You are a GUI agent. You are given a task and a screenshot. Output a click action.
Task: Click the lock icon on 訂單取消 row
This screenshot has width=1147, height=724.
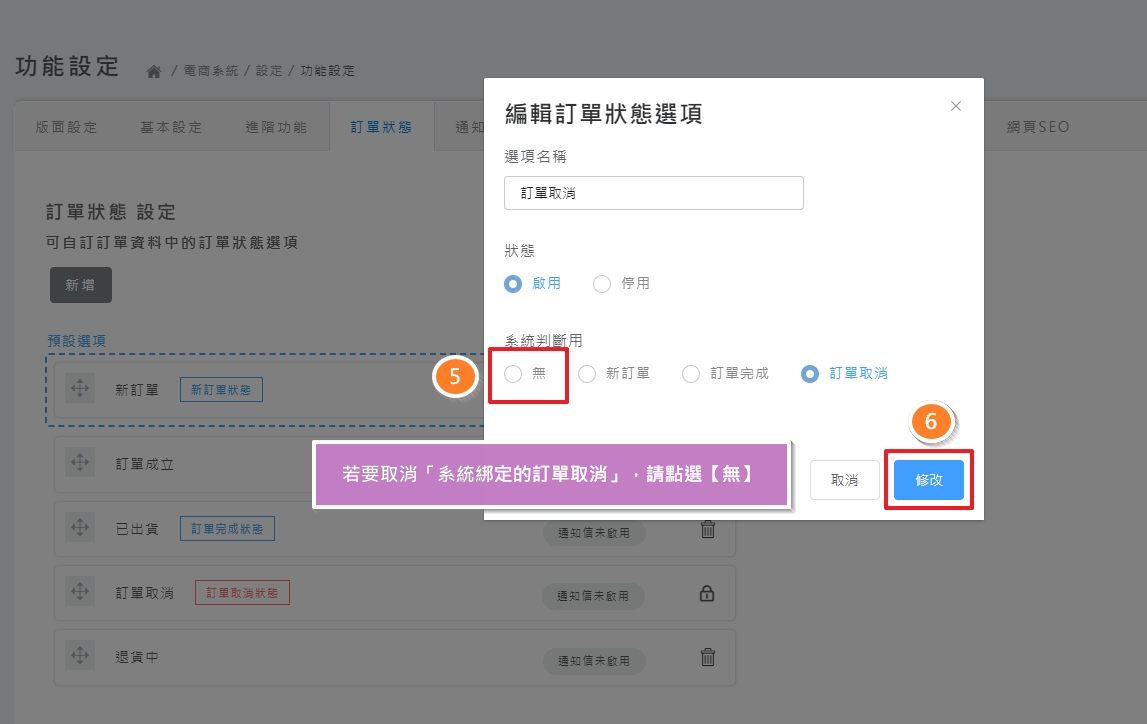coord(707,594)
